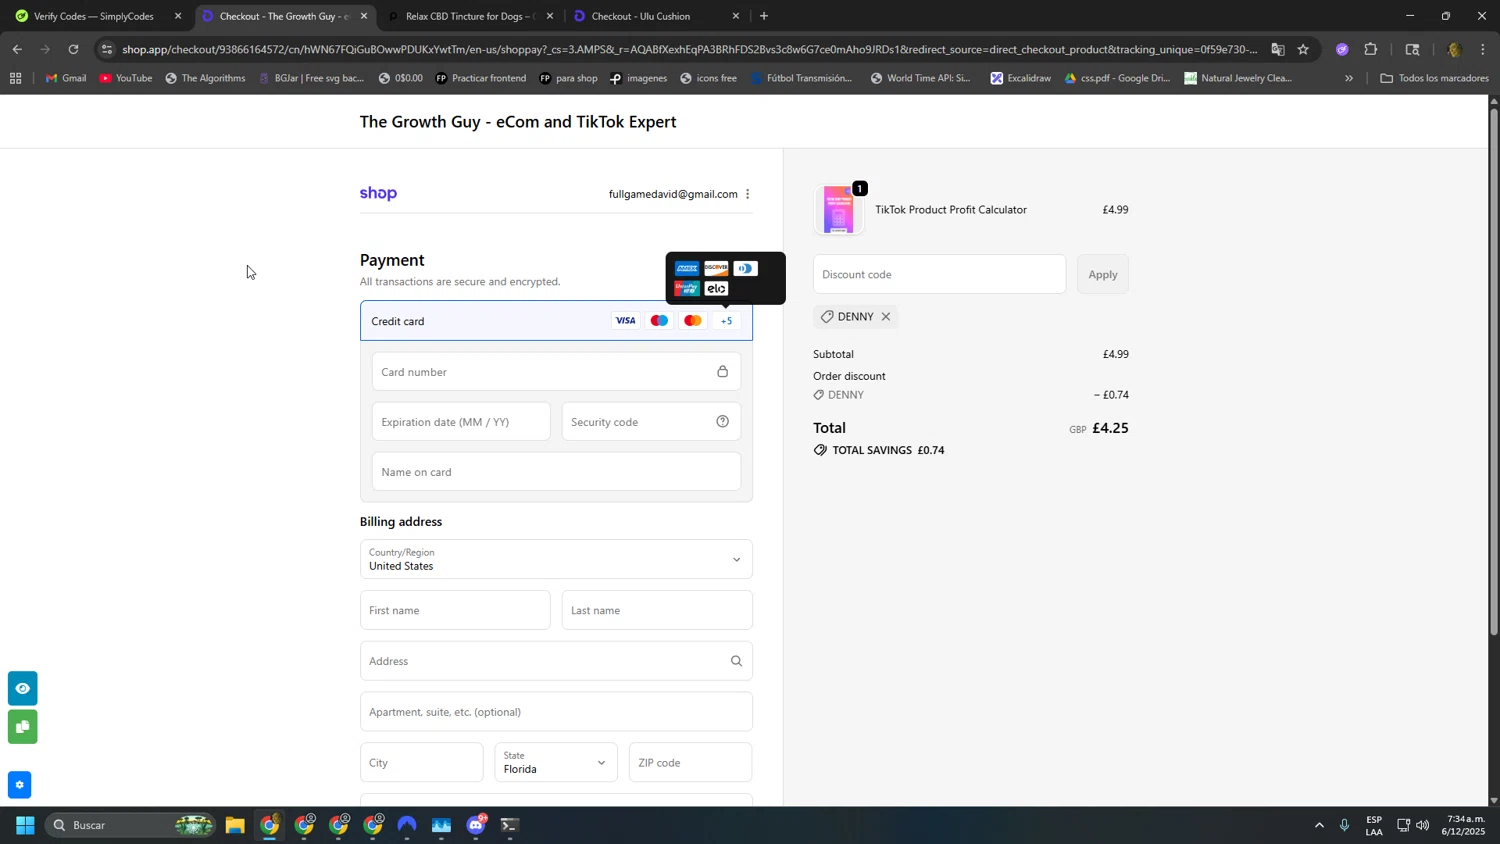Viewport: 1500px width, 844px height.
Task: Click the Apply discount button
Action: click(x=1103, y=275)
